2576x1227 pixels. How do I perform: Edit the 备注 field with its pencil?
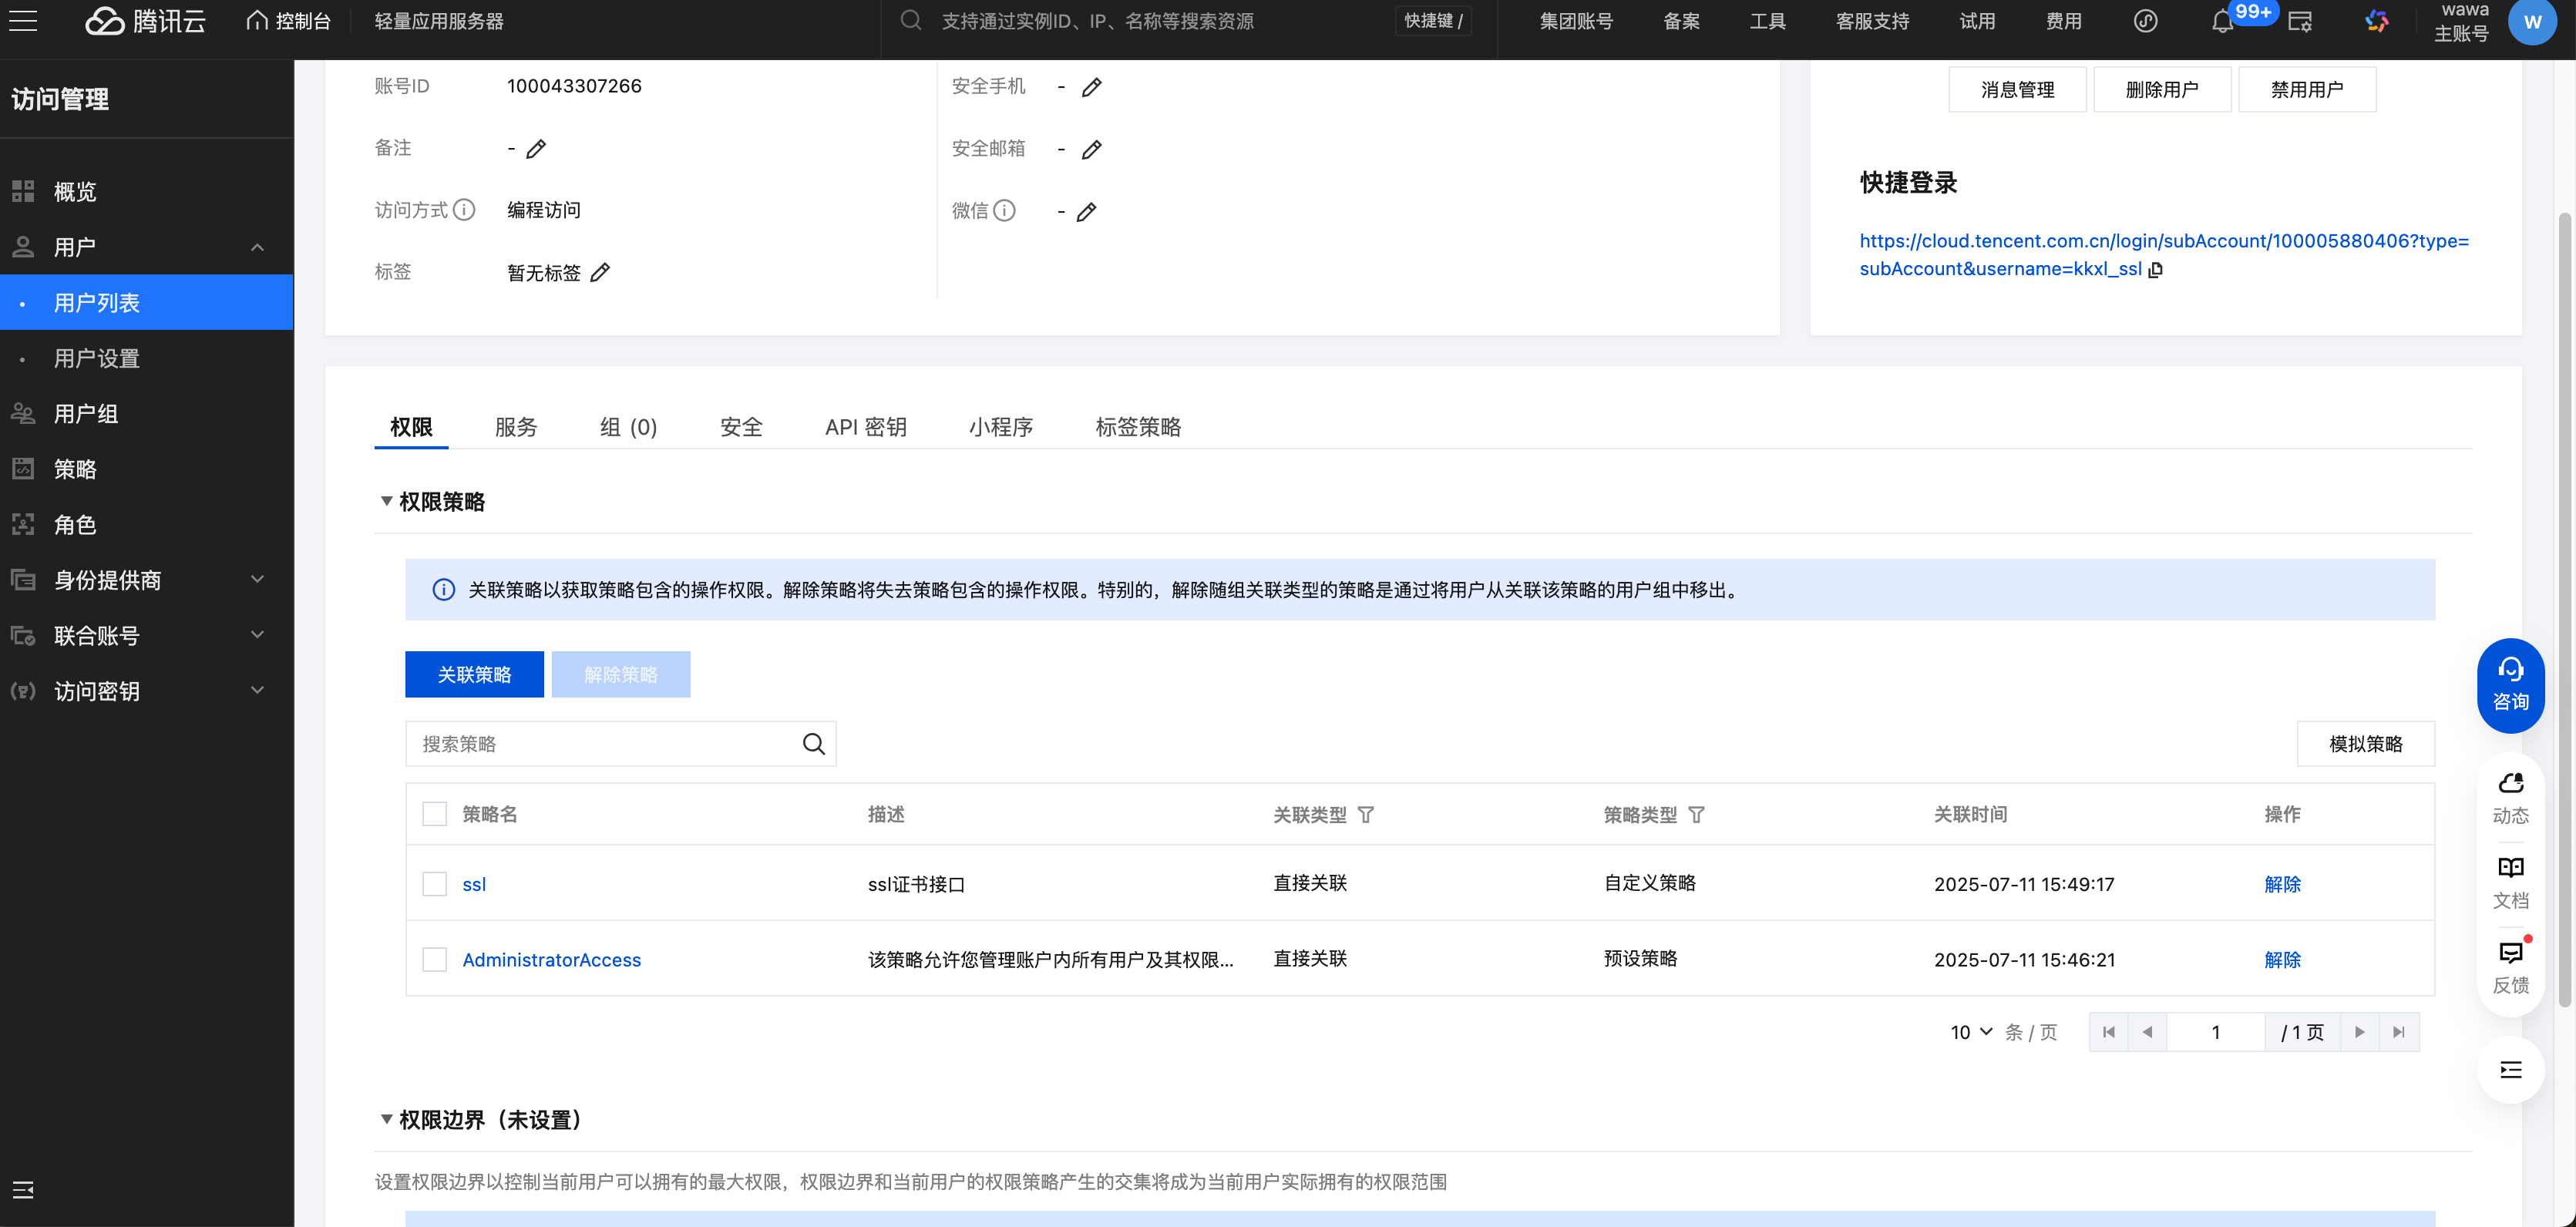536,149
